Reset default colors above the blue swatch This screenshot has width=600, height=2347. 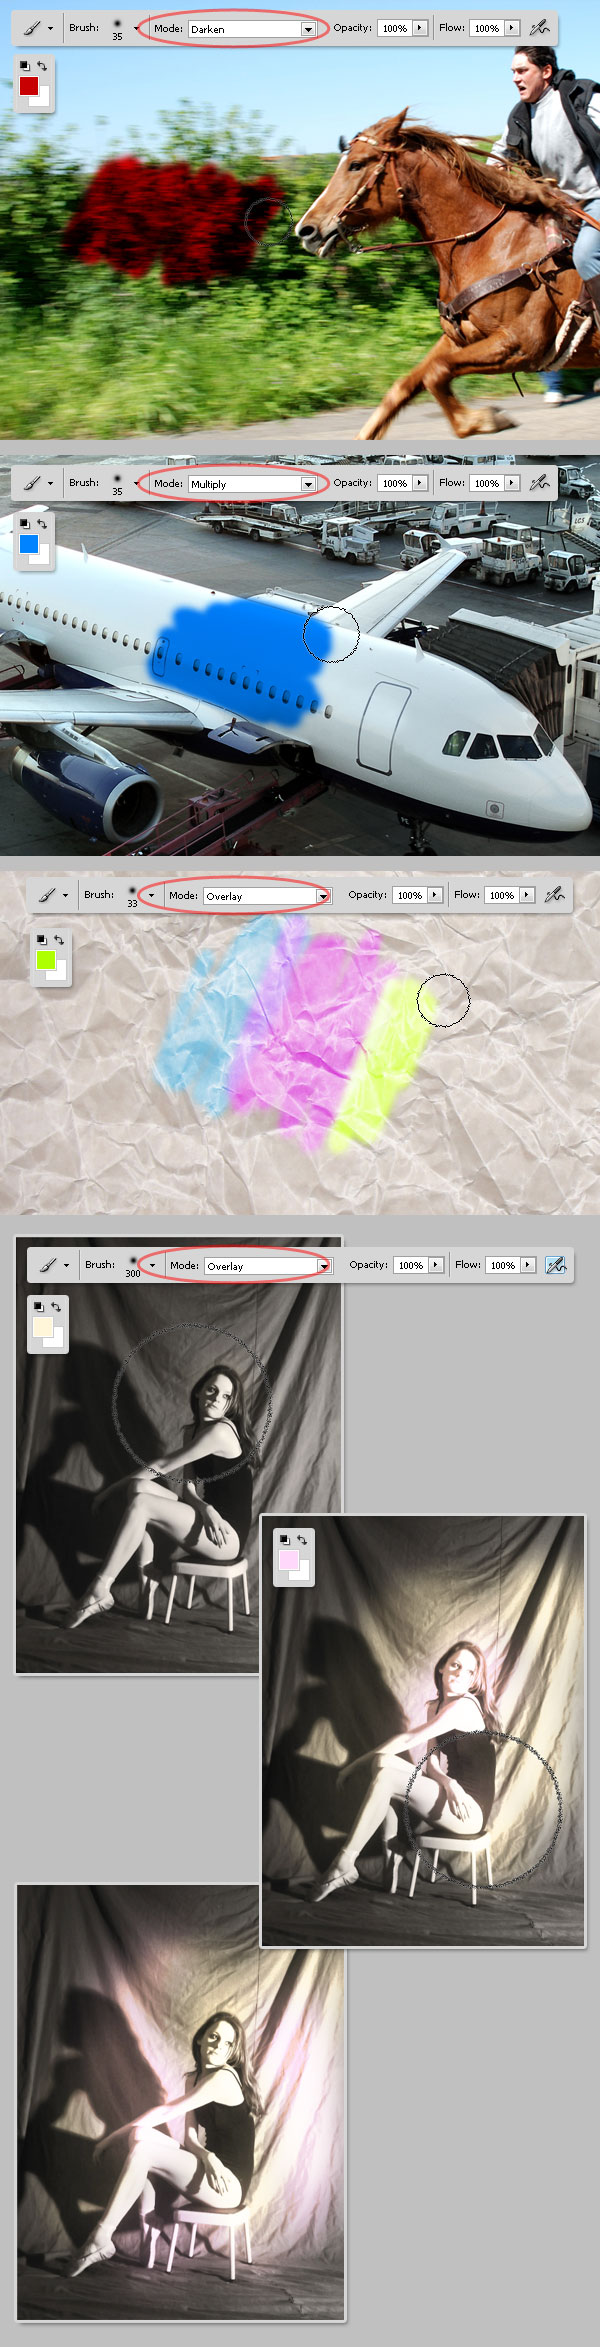[x=25, y=524]
